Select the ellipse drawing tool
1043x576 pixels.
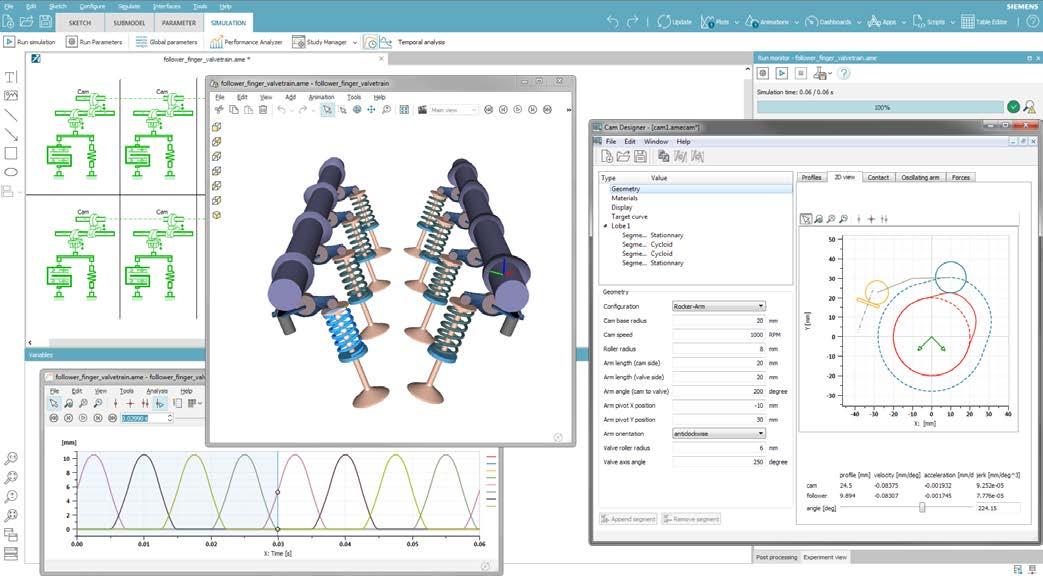coord(11,172)
